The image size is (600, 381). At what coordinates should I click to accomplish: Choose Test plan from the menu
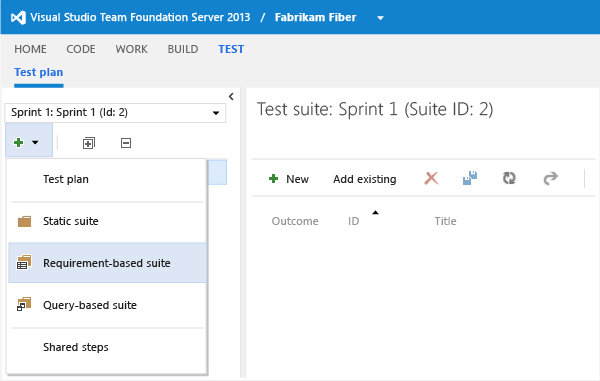coord(107,179)
